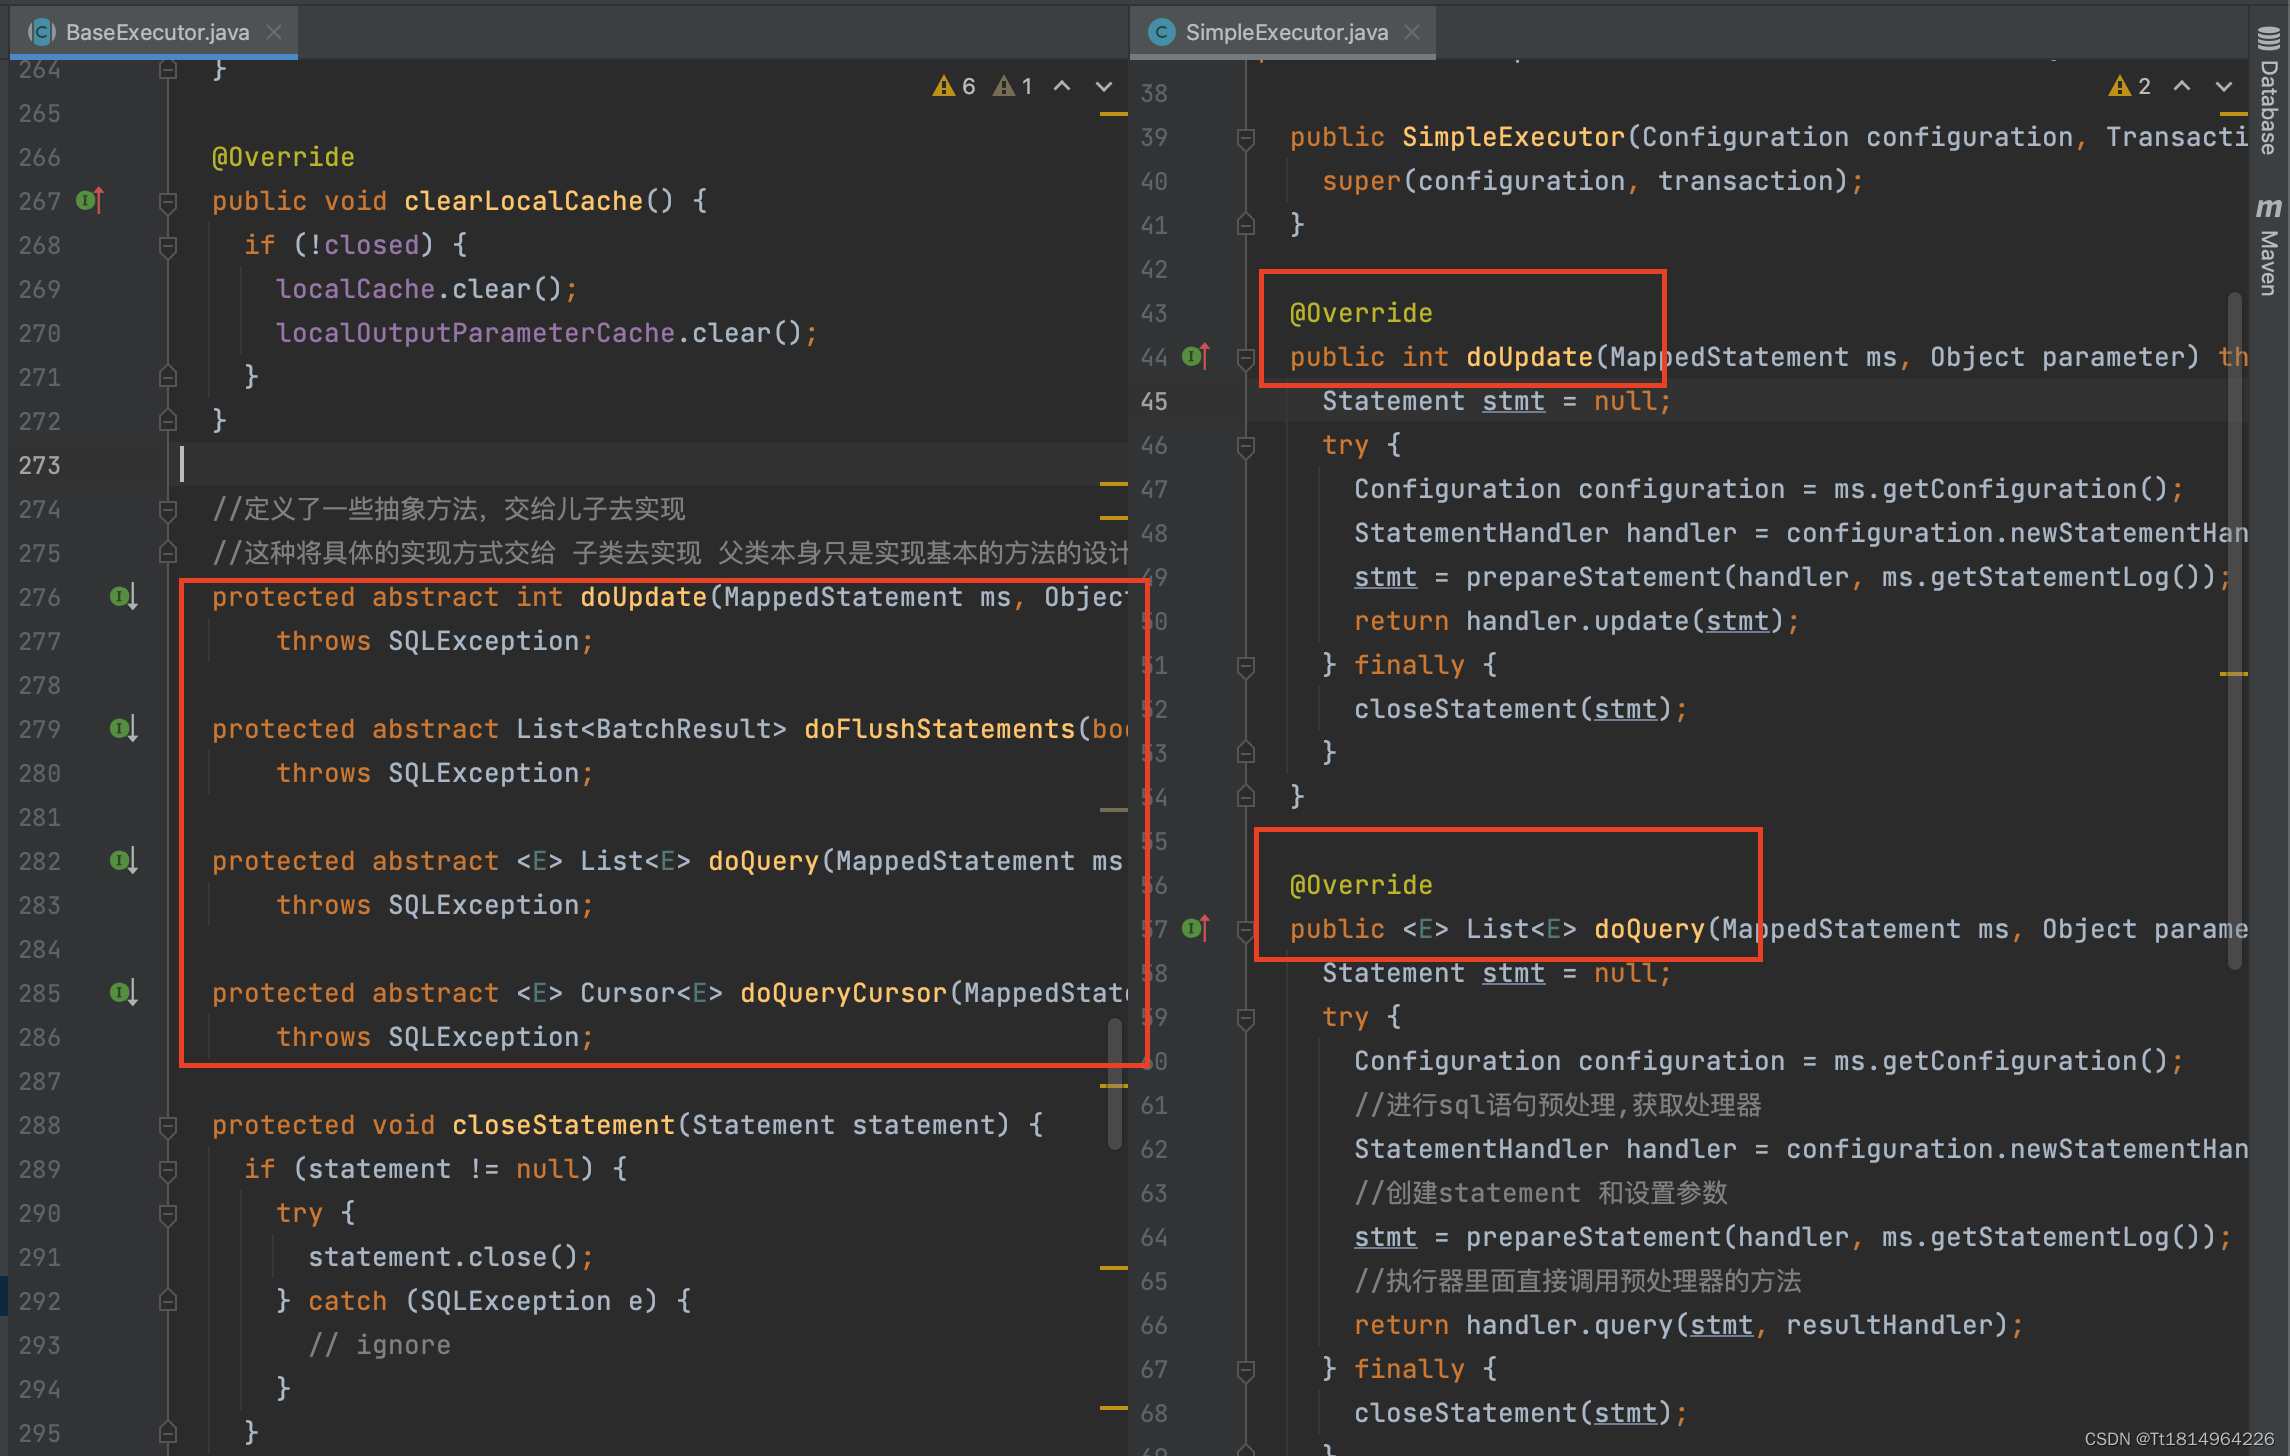Fold the try block at line 46
2290x1456 pixels.
click(x=1246, y=446)
